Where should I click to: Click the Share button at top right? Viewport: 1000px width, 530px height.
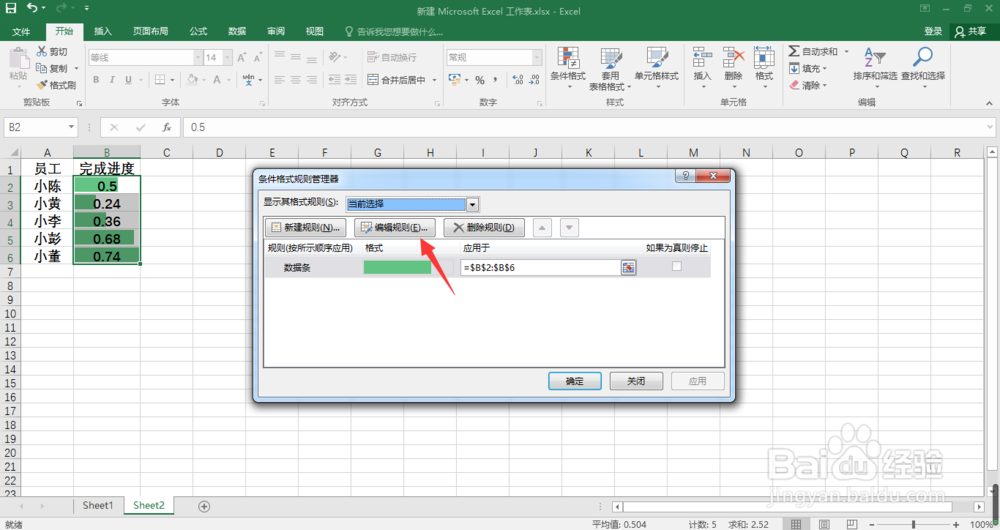(971, 31)
